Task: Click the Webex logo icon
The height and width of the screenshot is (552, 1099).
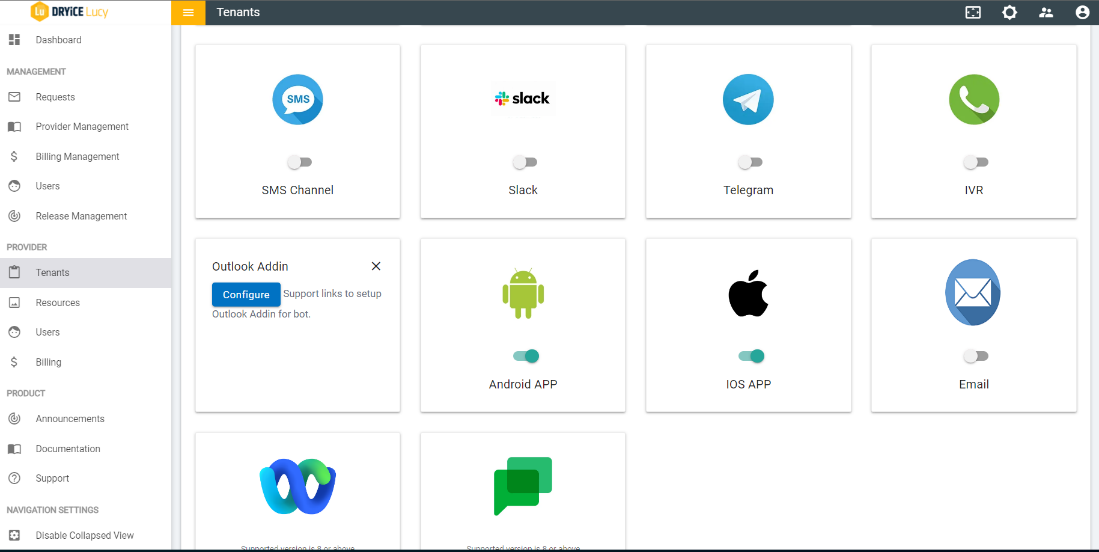Action: click(298, 485)
